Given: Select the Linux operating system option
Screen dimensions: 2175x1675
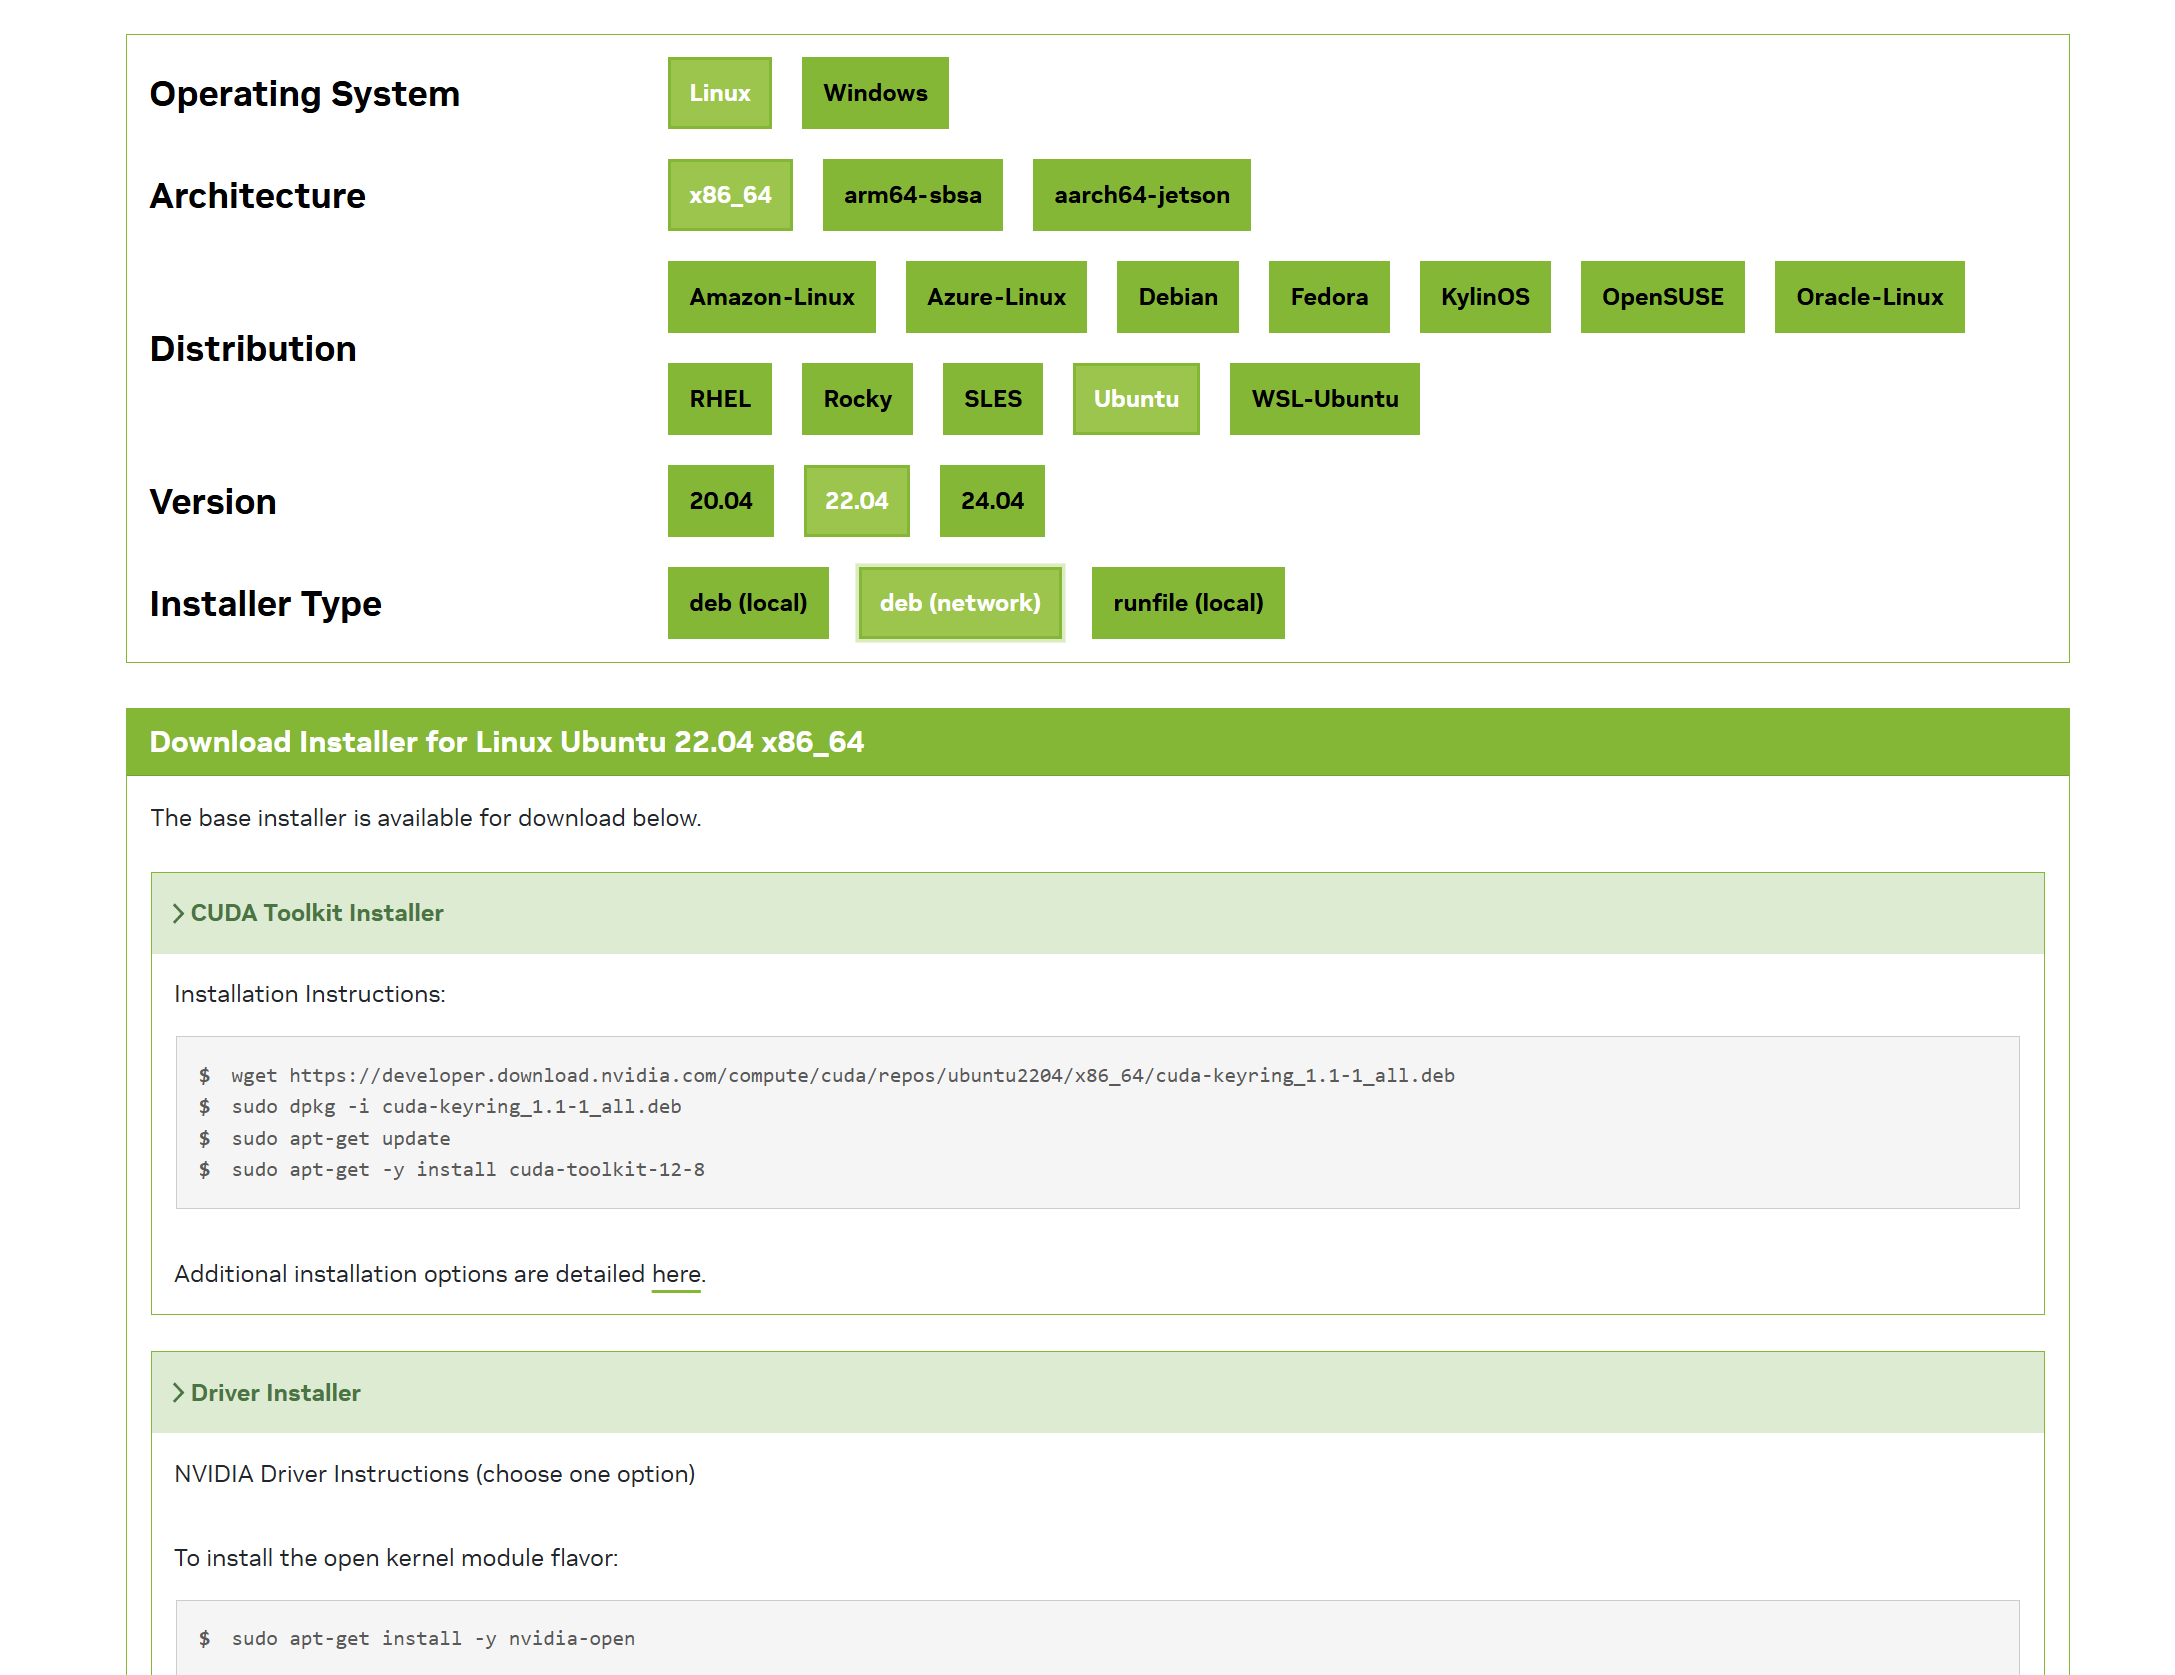Looking at the screenshot, I should [719, 93].
